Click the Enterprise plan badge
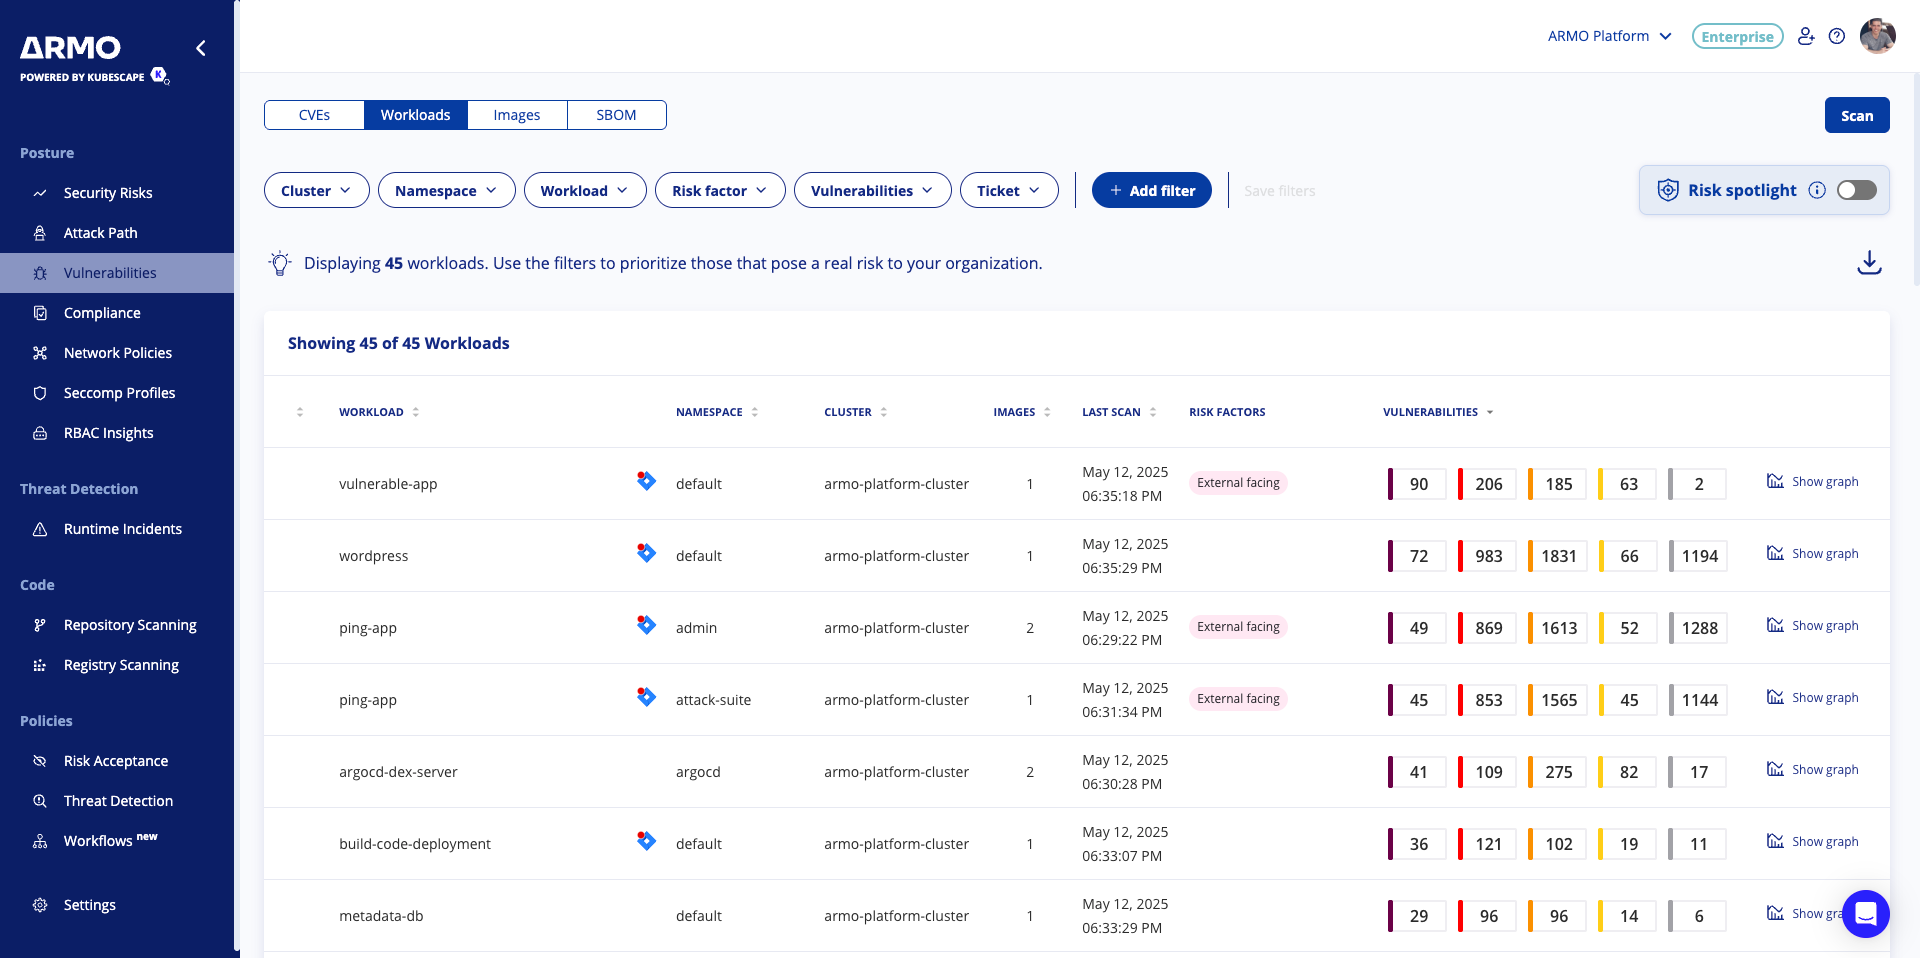The height and width of the screenshot is (958, 1920). [1738, 36]
